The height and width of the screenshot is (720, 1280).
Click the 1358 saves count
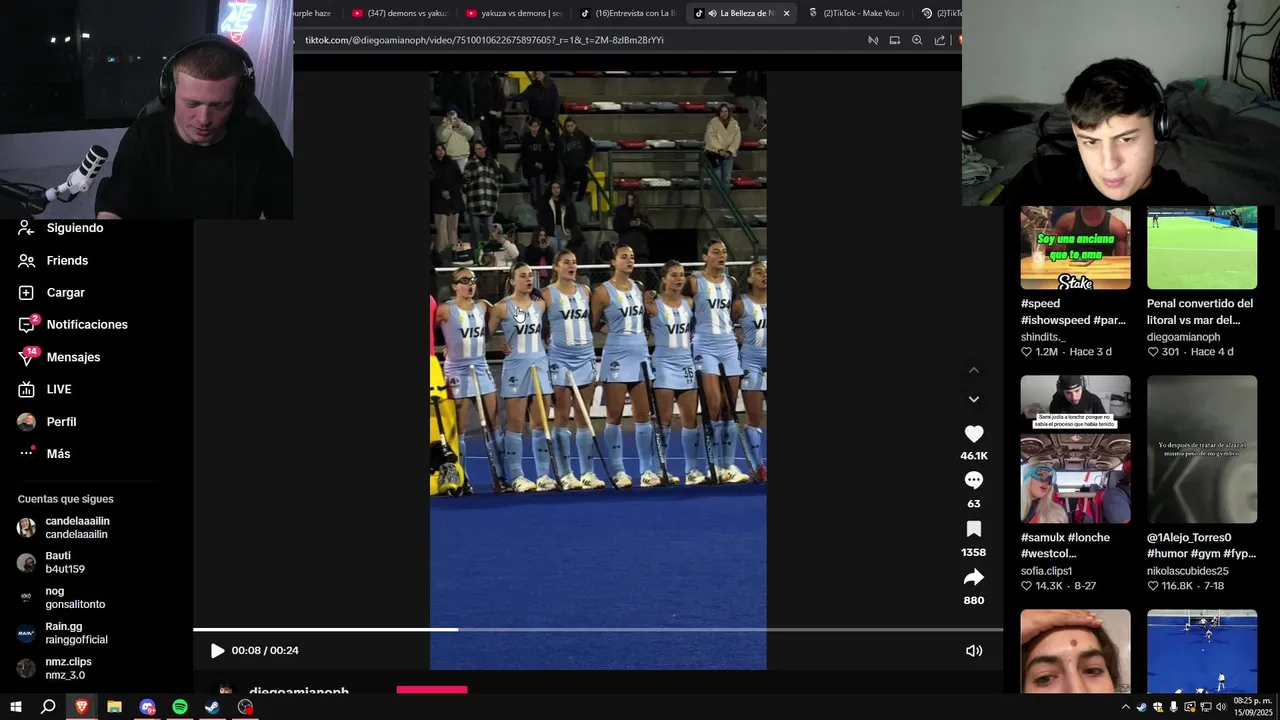tap(973, 552)
